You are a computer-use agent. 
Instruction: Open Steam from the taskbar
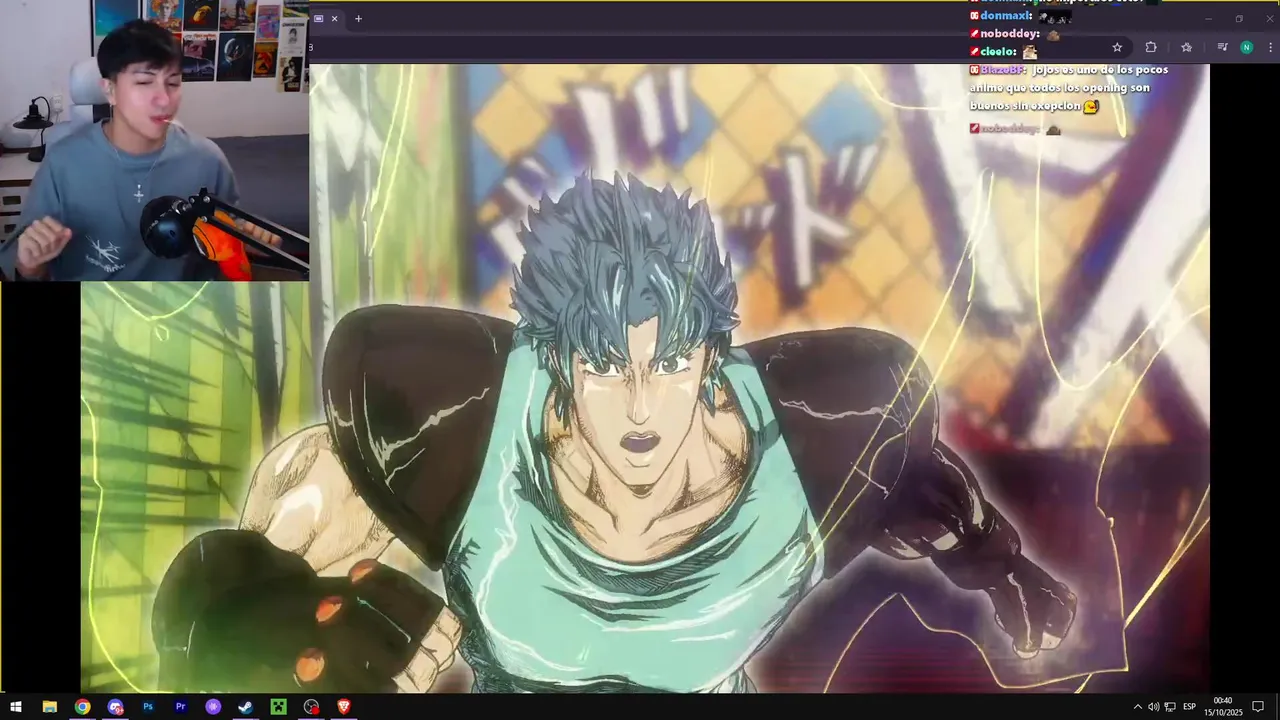[x=246, y=707]
